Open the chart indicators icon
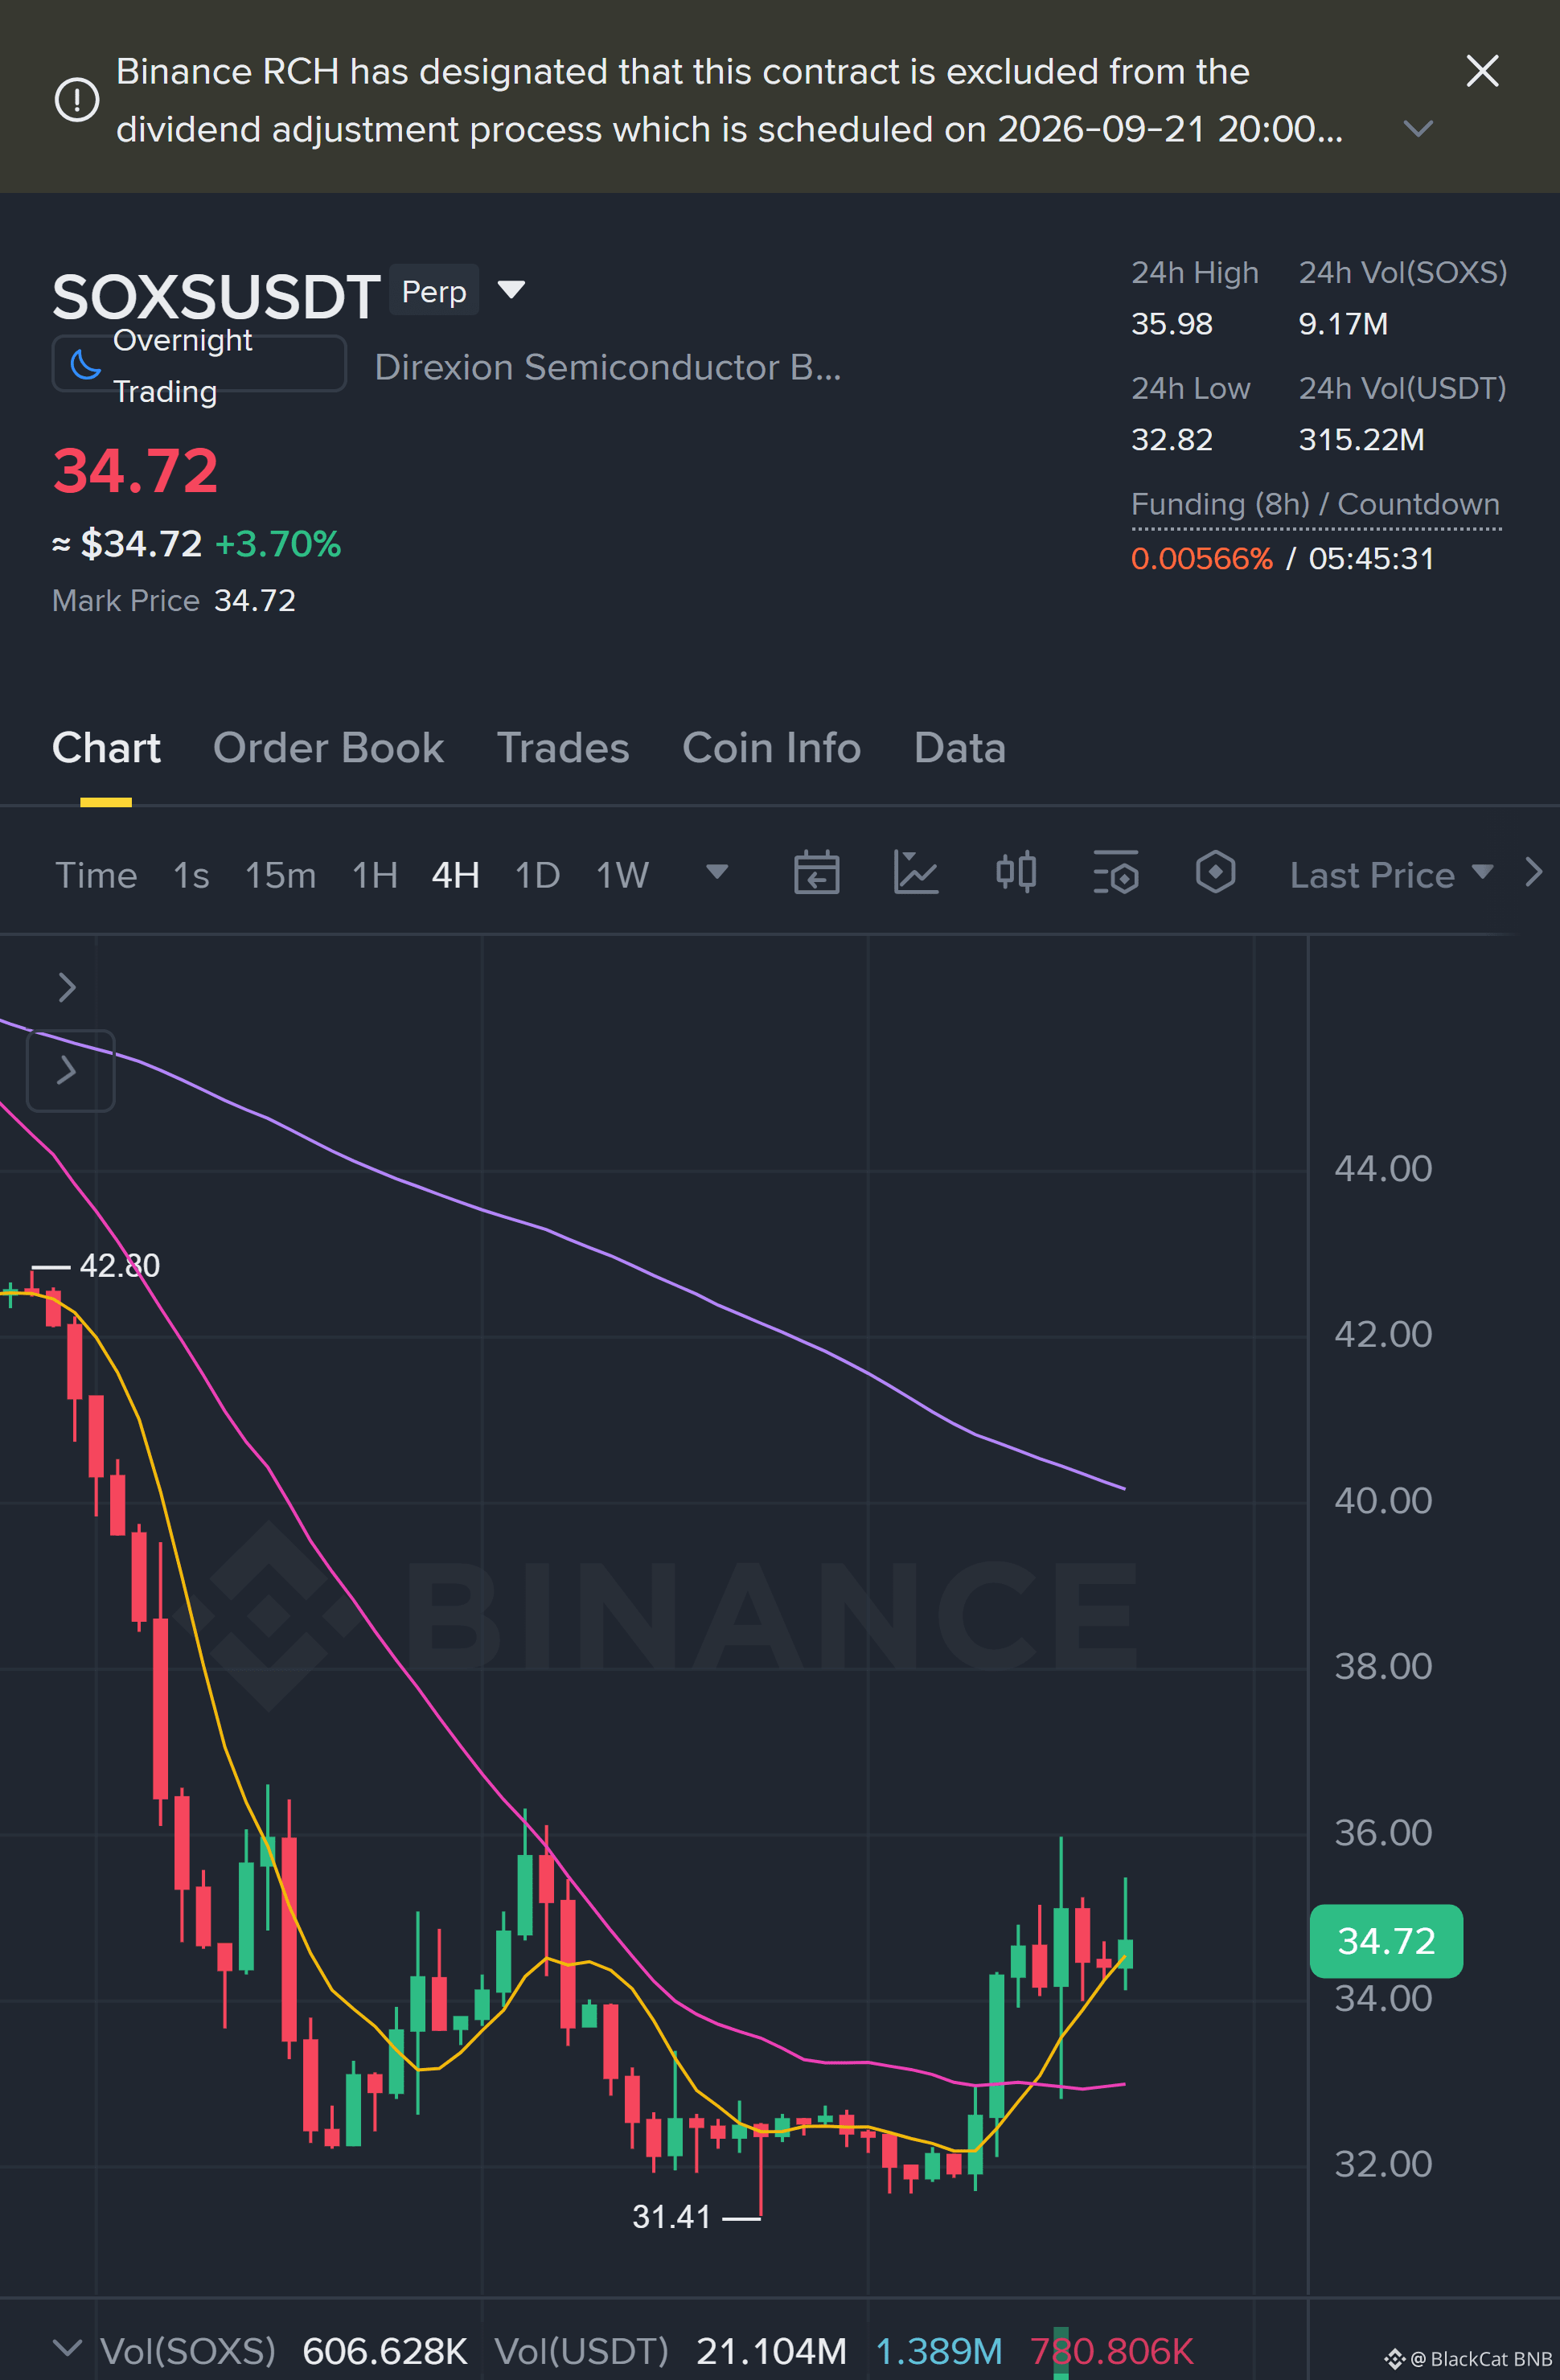 tap(916, 874)
